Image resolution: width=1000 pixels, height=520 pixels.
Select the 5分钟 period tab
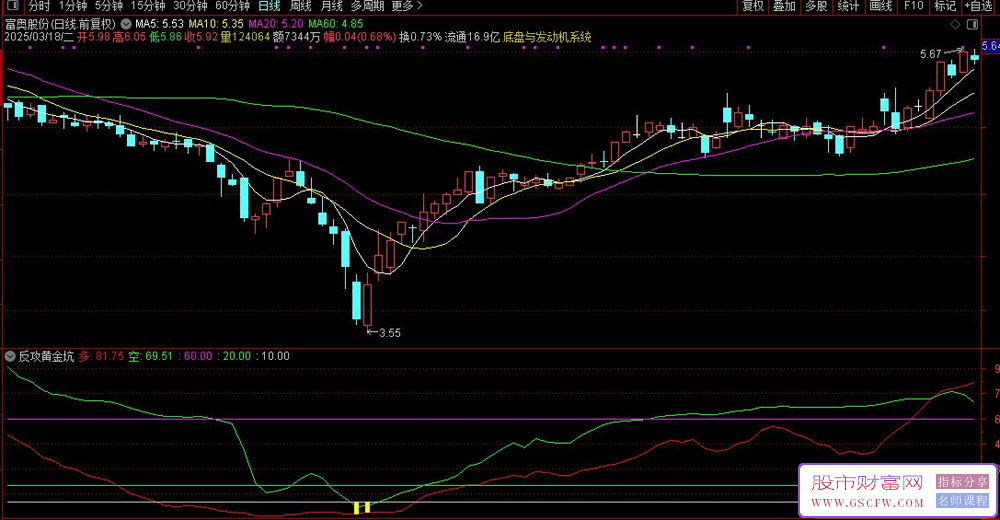(109, 6)
